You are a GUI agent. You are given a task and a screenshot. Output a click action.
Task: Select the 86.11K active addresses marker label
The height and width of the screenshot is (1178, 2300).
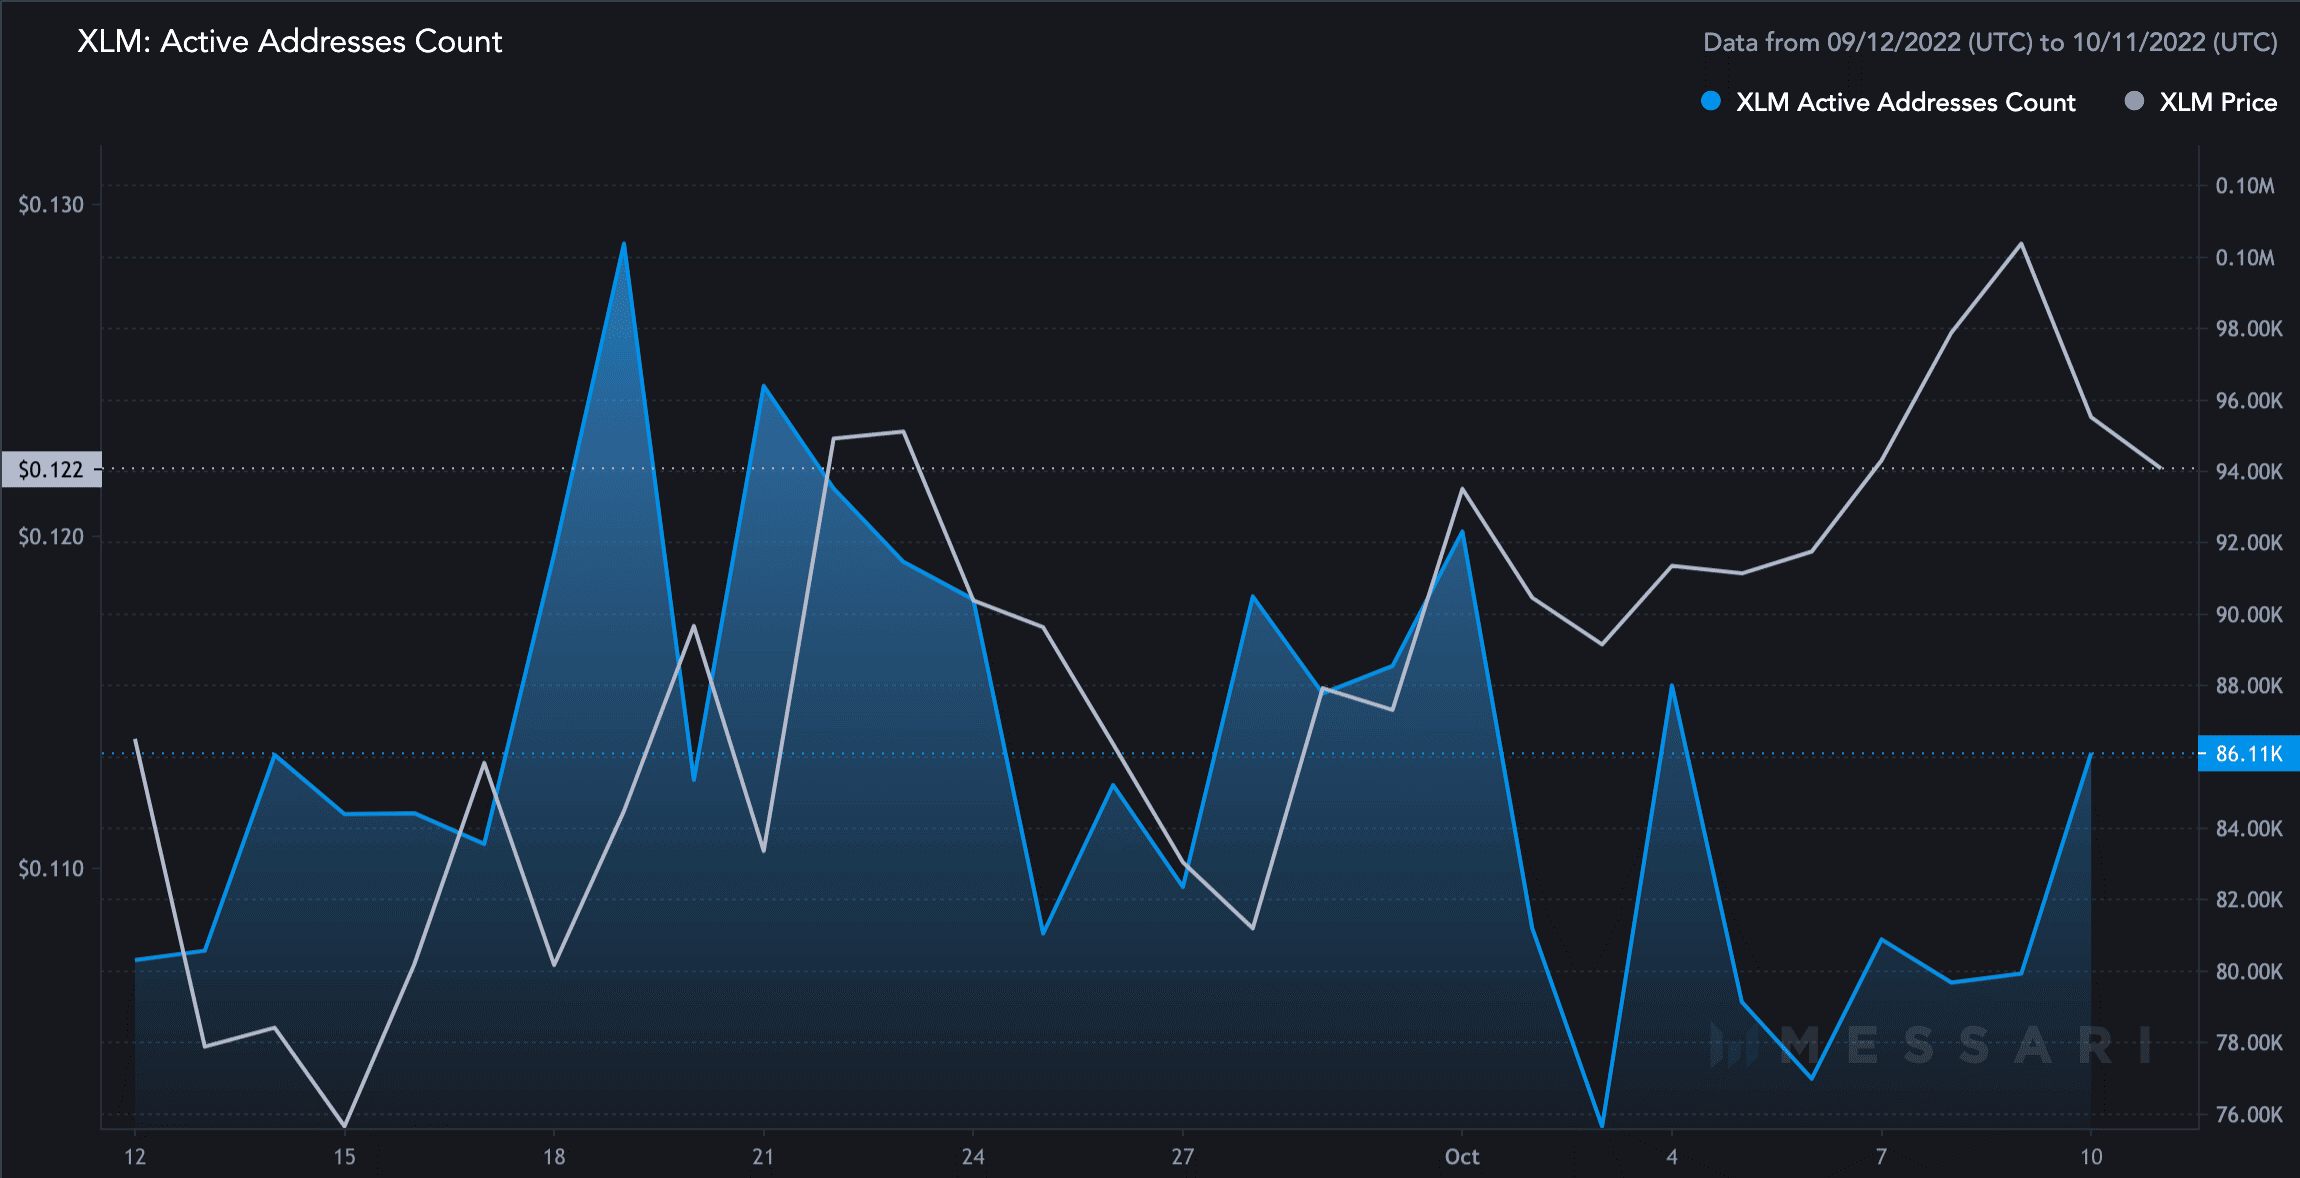coord(2249,754)
